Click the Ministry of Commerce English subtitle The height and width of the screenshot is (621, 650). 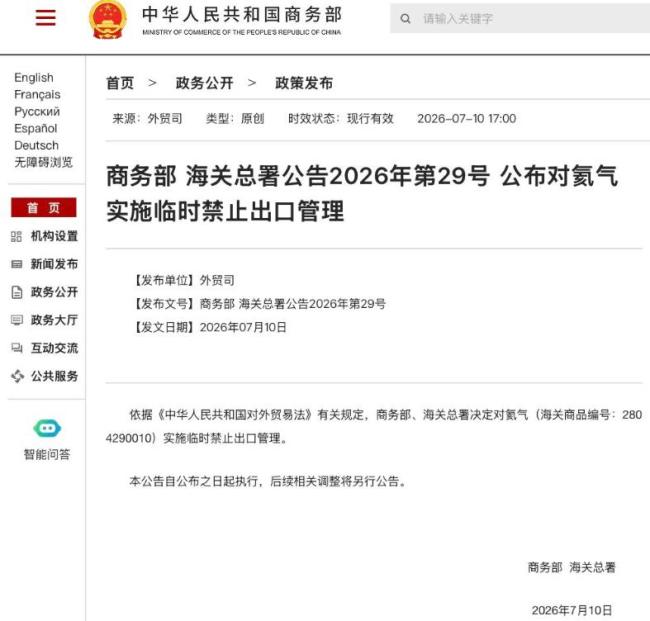[x=242, y=32]
